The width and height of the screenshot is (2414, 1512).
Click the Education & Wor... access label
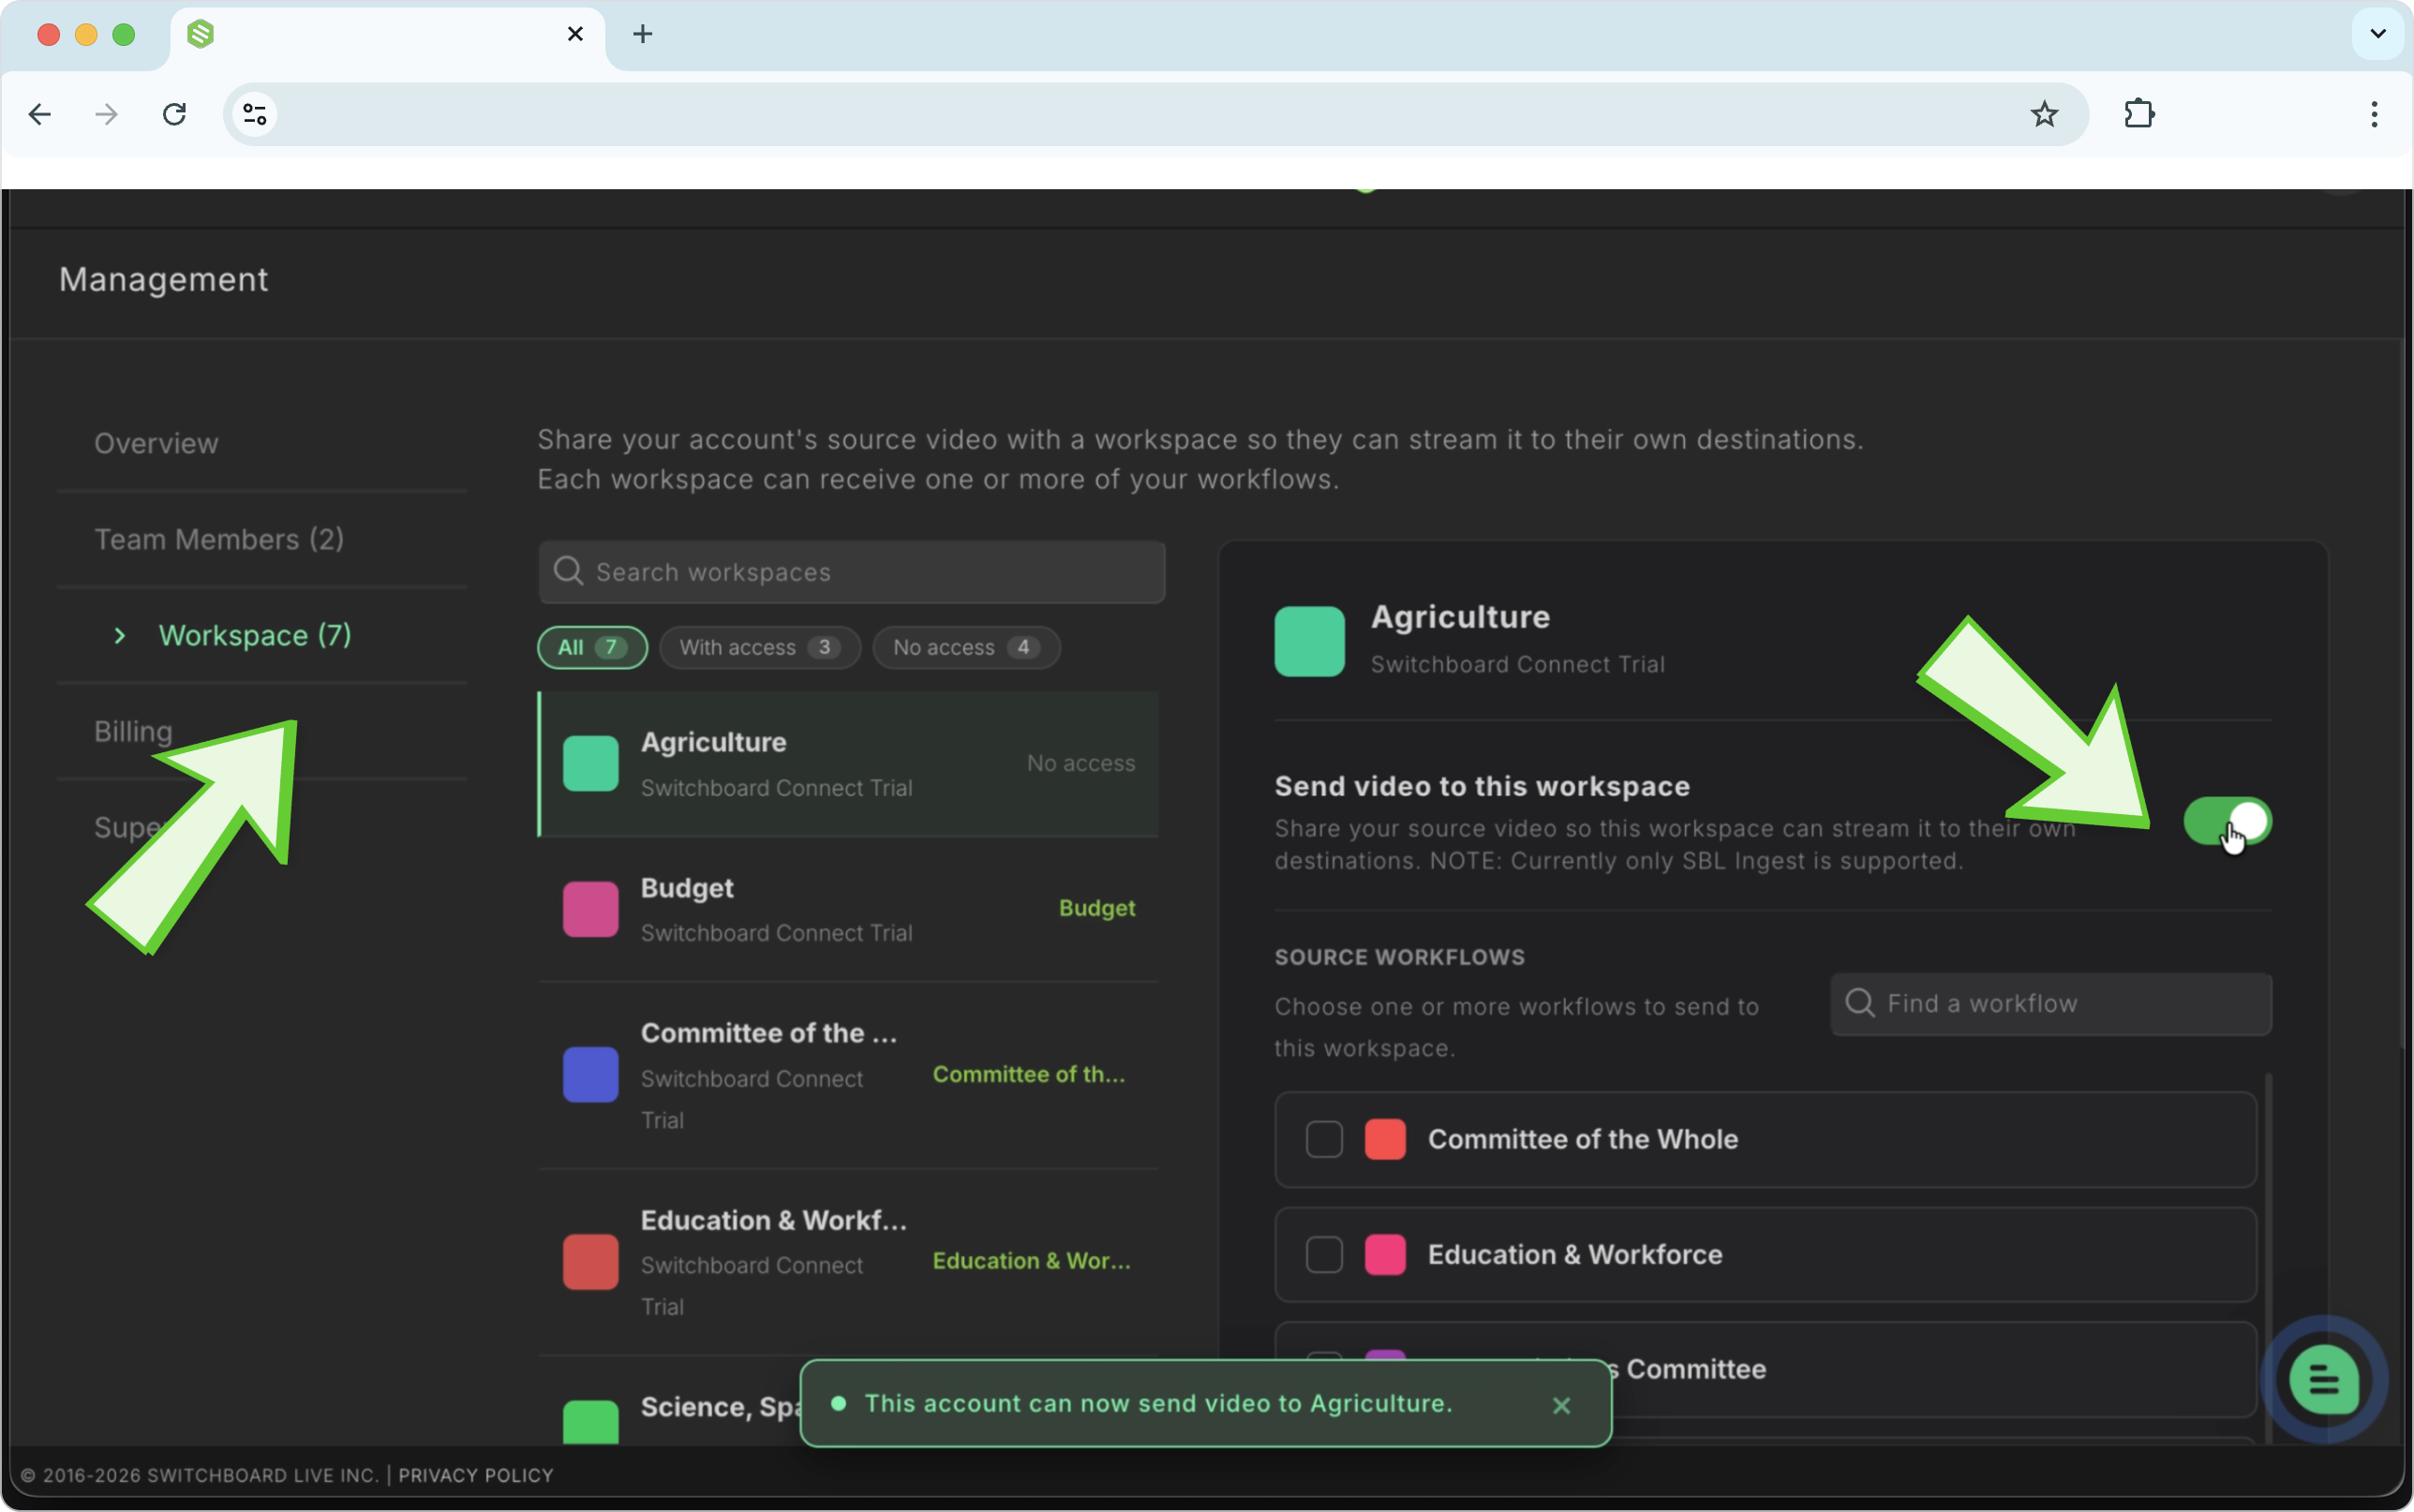(x=1032, y=1261)
